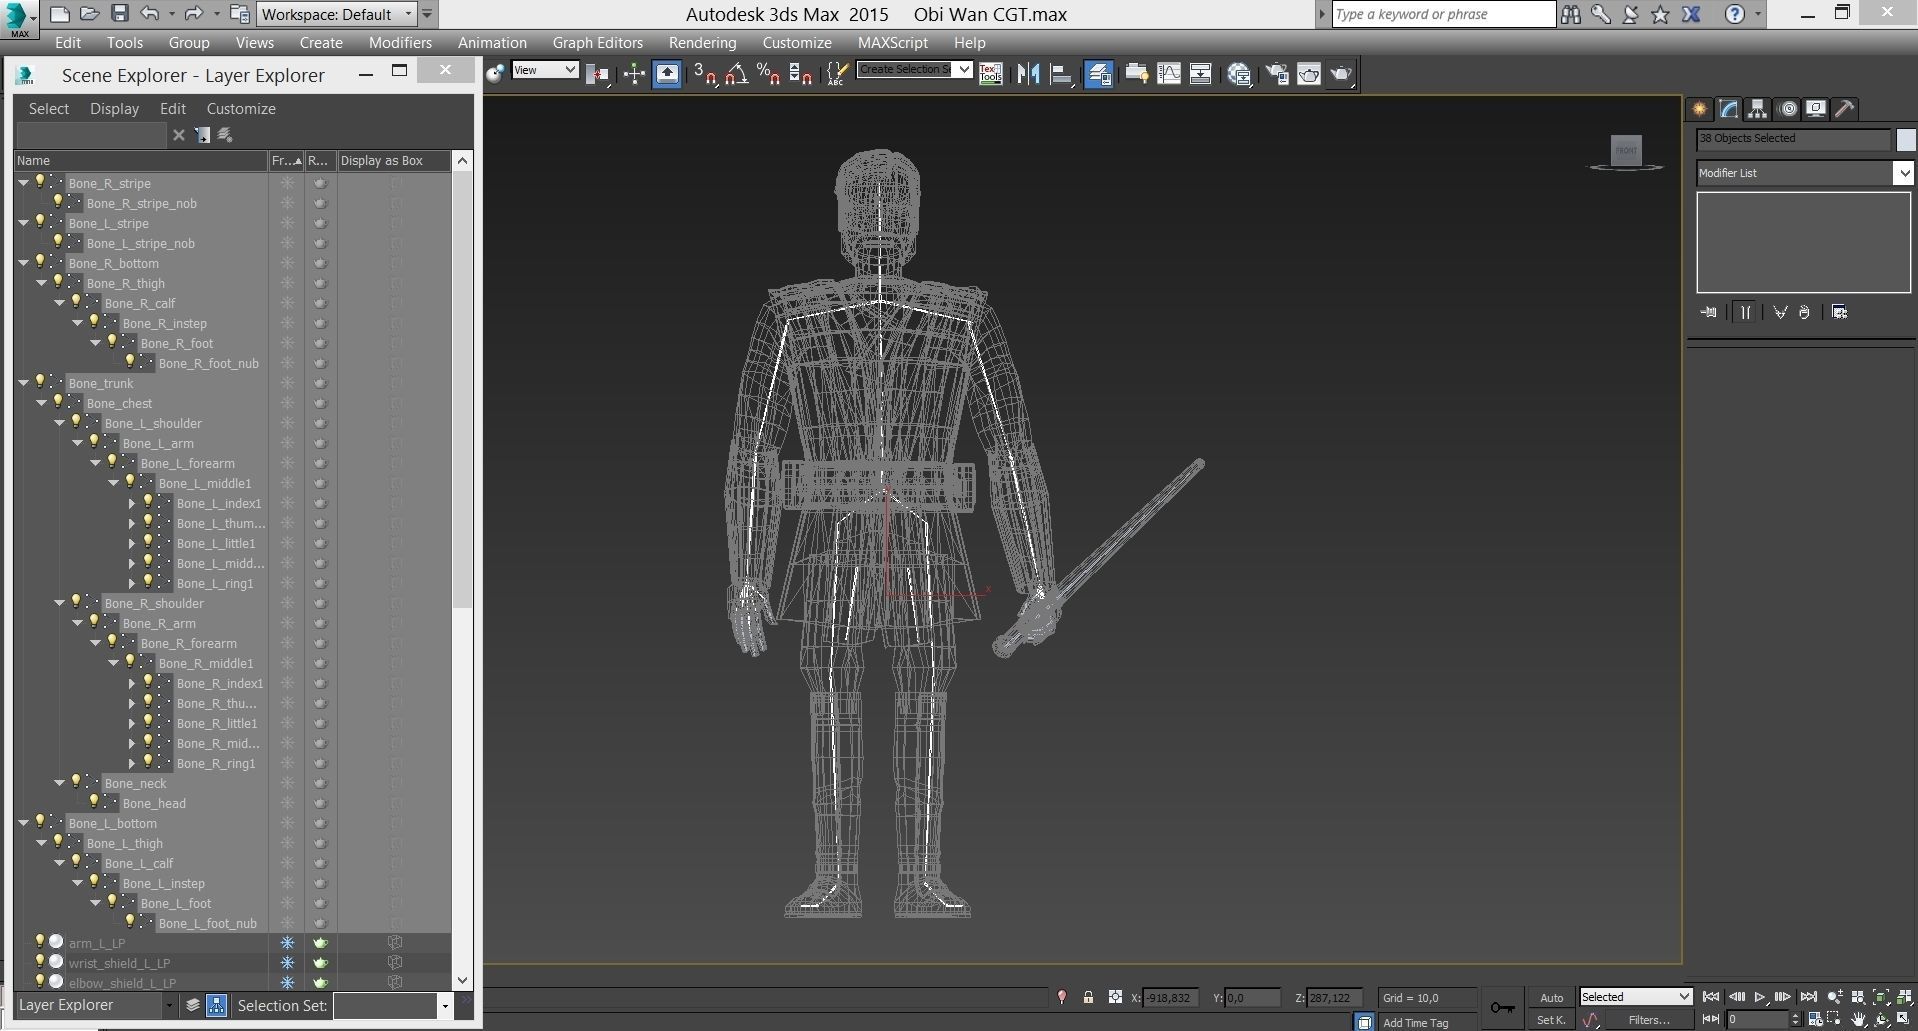The image size is (1918, 1031).
Task: Click Pin Stack icon below modifier stack
Action: [1708, 312]
